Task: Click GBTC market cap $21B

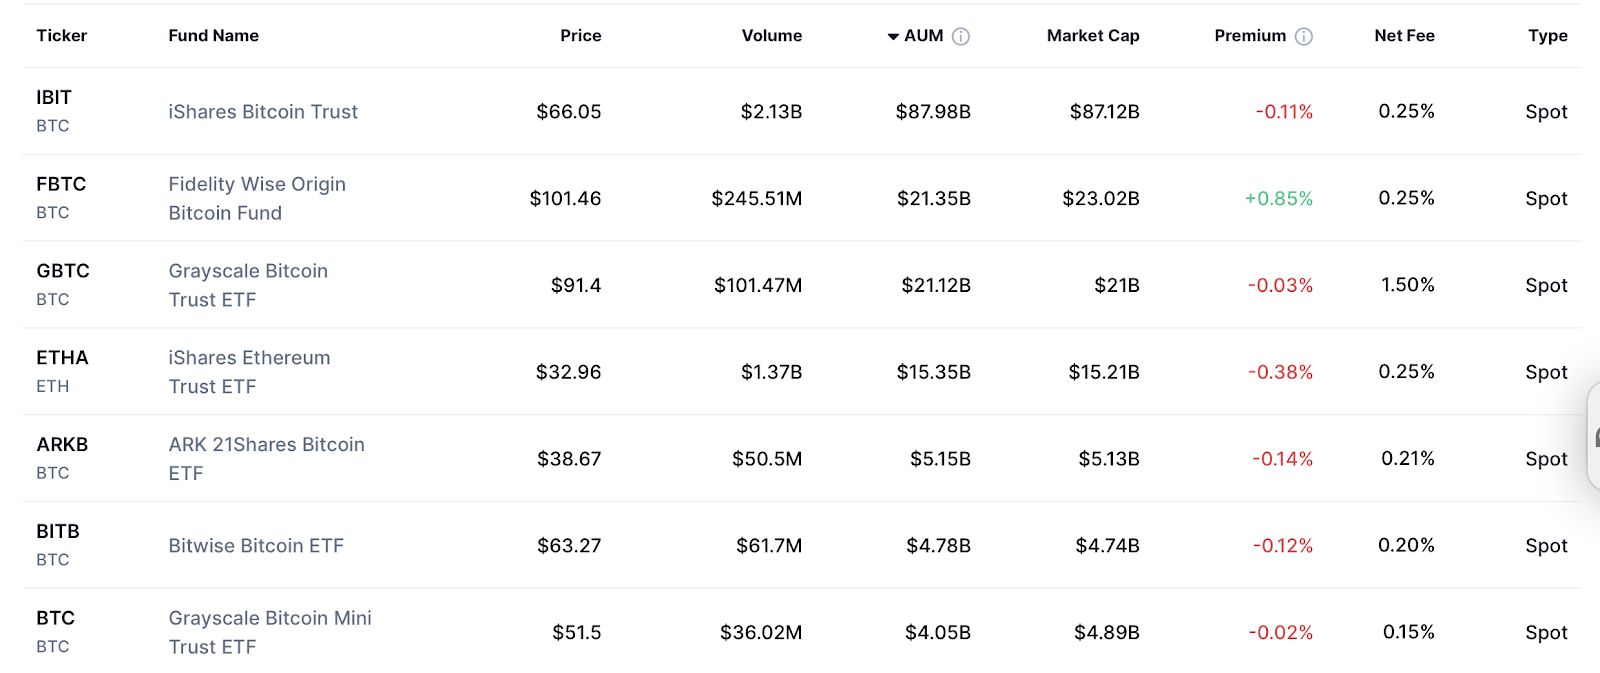Action: click(1117, 285)
